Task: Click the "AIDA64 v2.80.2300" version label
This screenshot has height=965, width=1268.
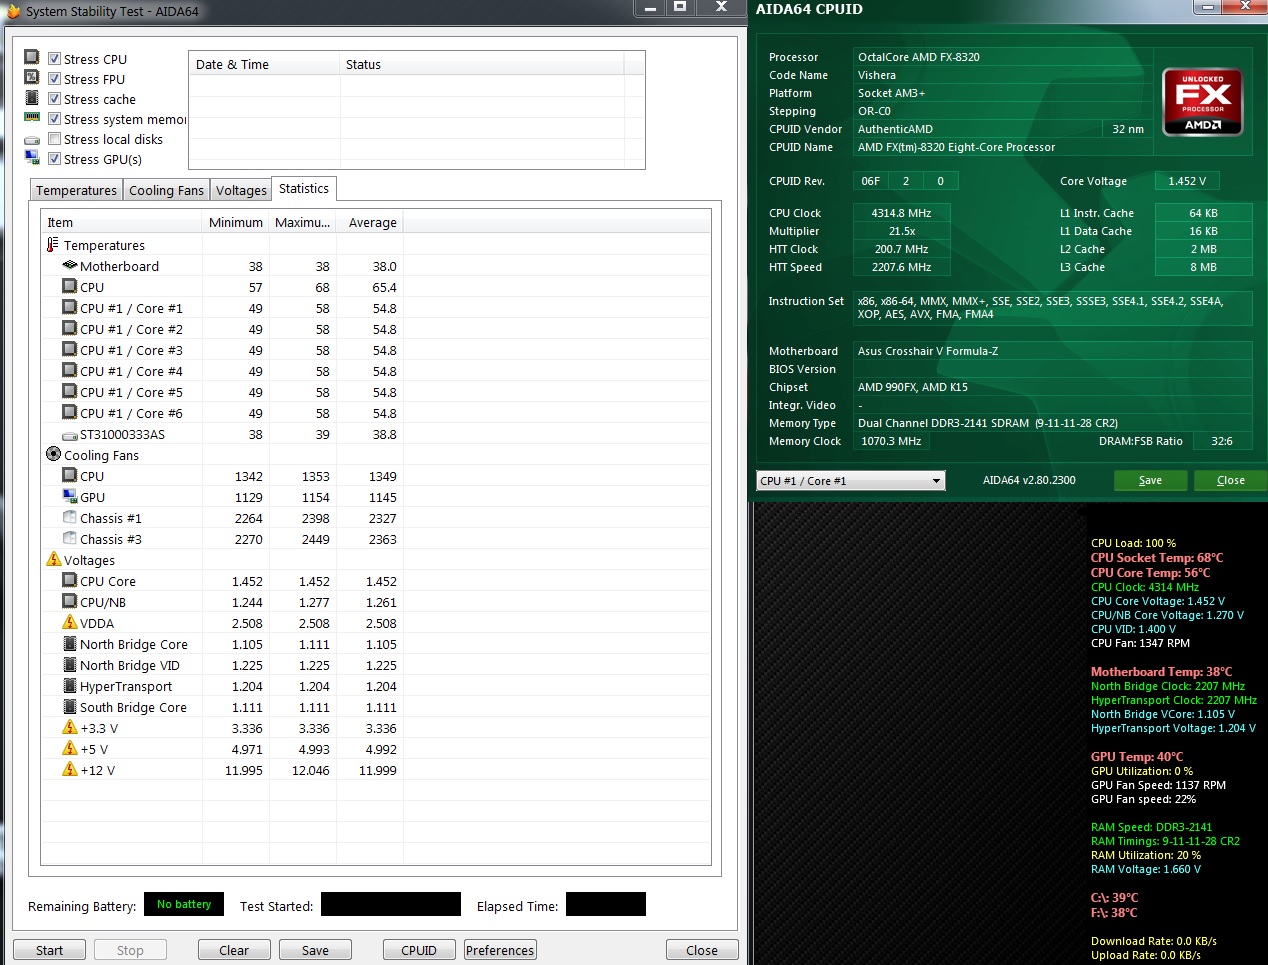Action: (1029, 480)
